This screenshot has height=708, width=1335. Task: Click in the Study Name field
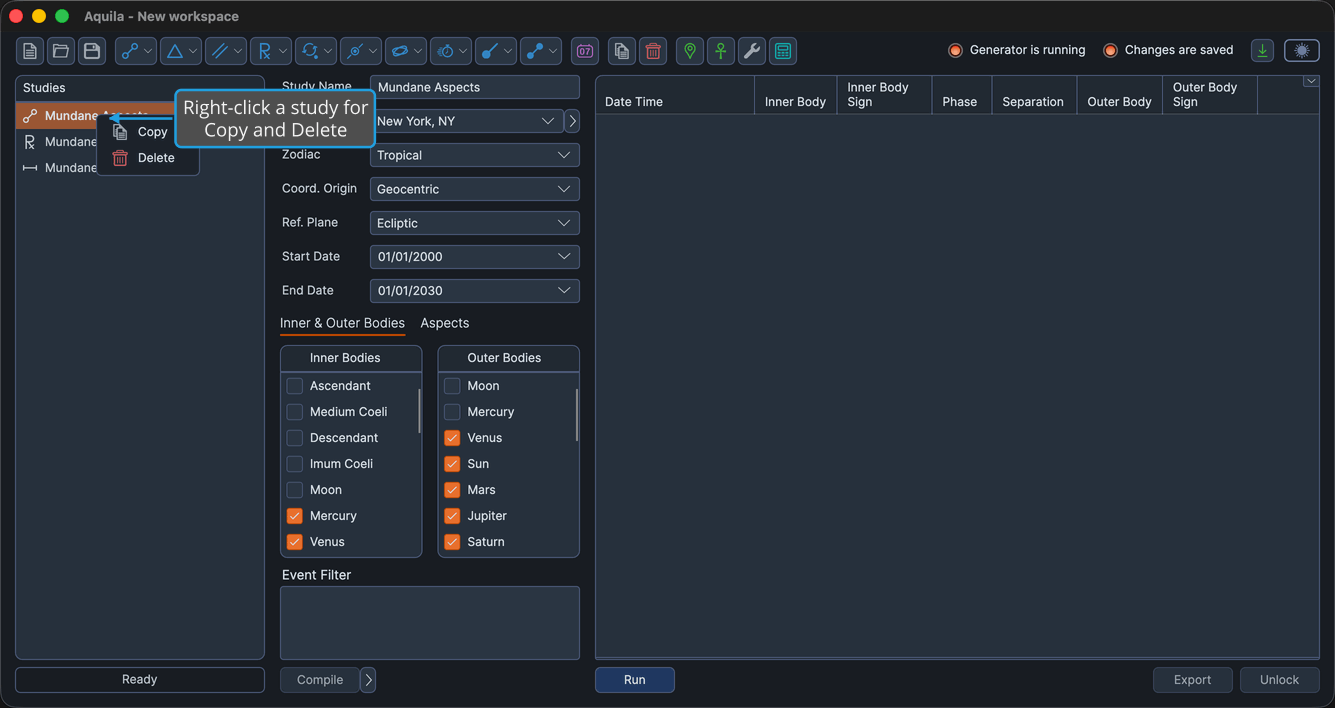click(475, 87)
